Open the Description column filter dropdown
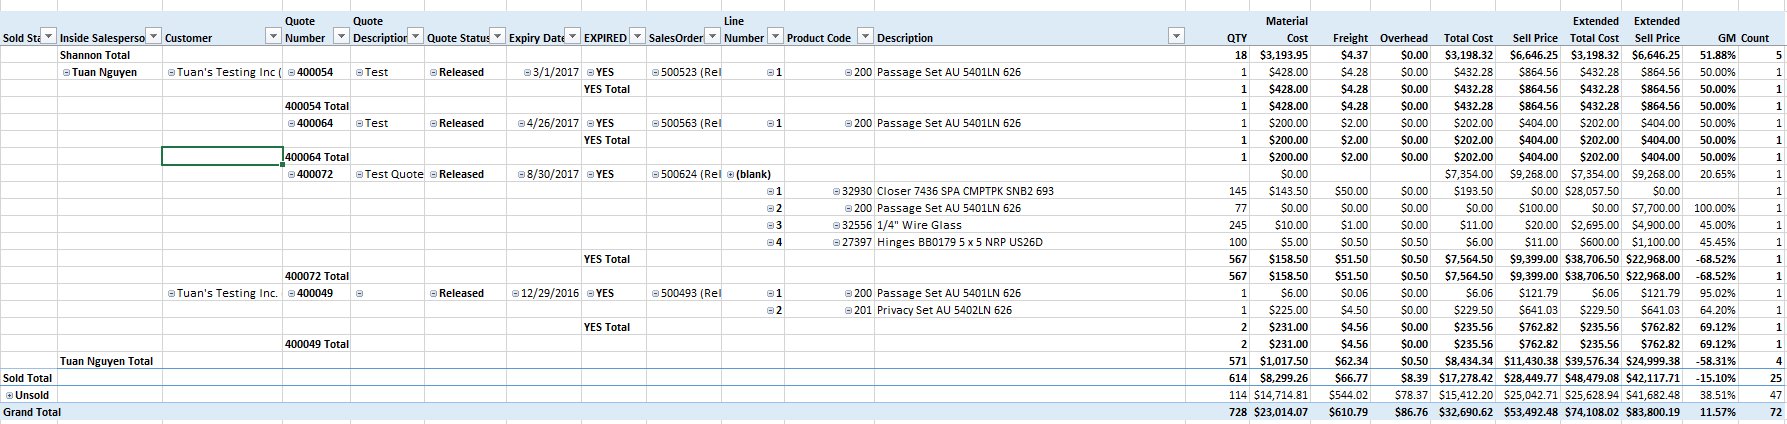Screen dimensions: 1787x424 click(x=1176, y=37)
